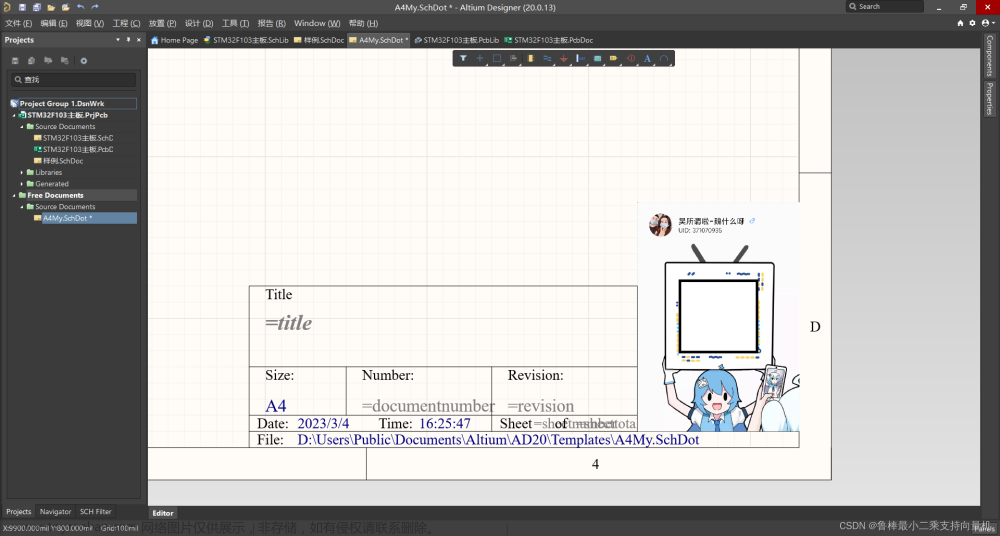The image size is (1000, 536).
Task: Select the Harness tool in Active Bar
Action: pos(580,59)
